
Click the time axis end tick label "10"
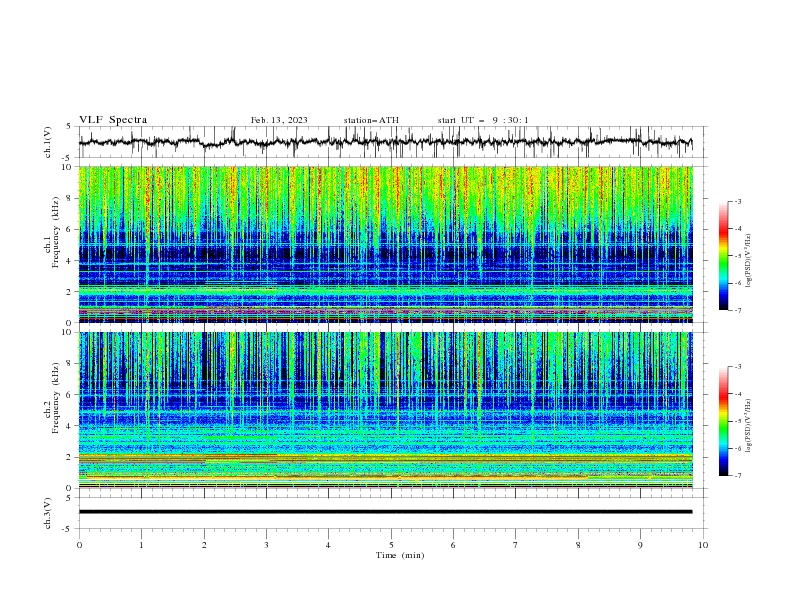tap(703, 545)
